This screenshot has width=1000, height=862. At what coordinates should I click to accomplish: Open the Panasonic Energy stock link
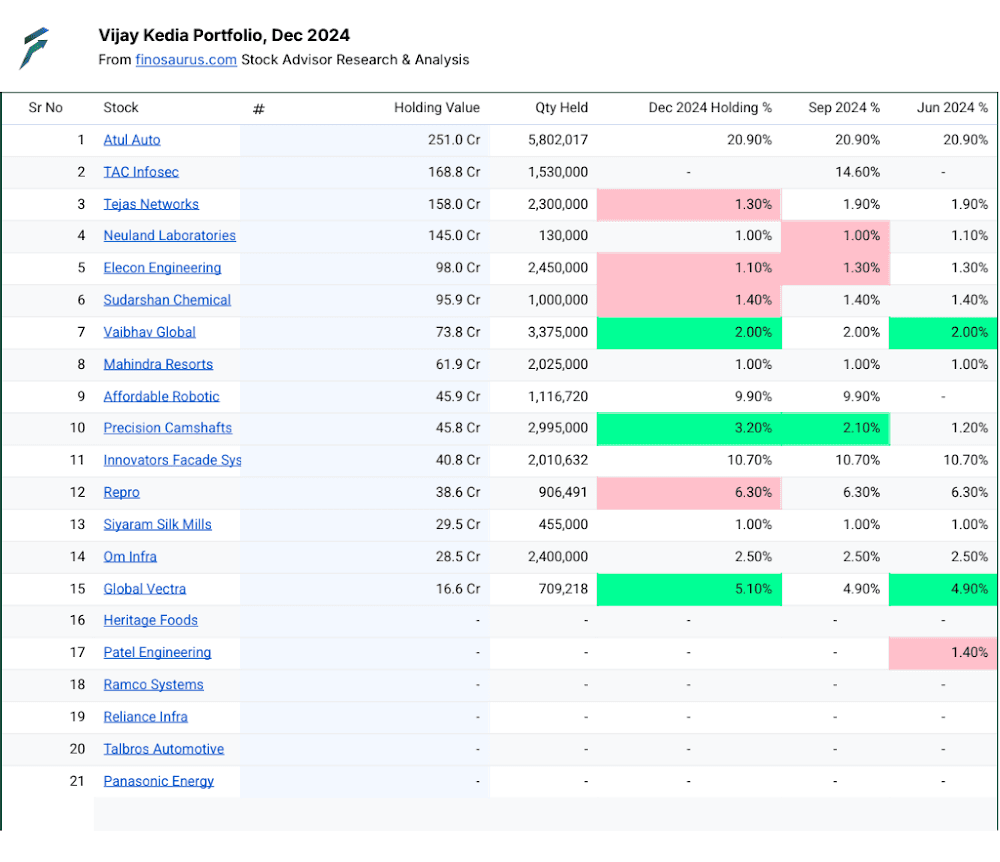click(159, 781)
